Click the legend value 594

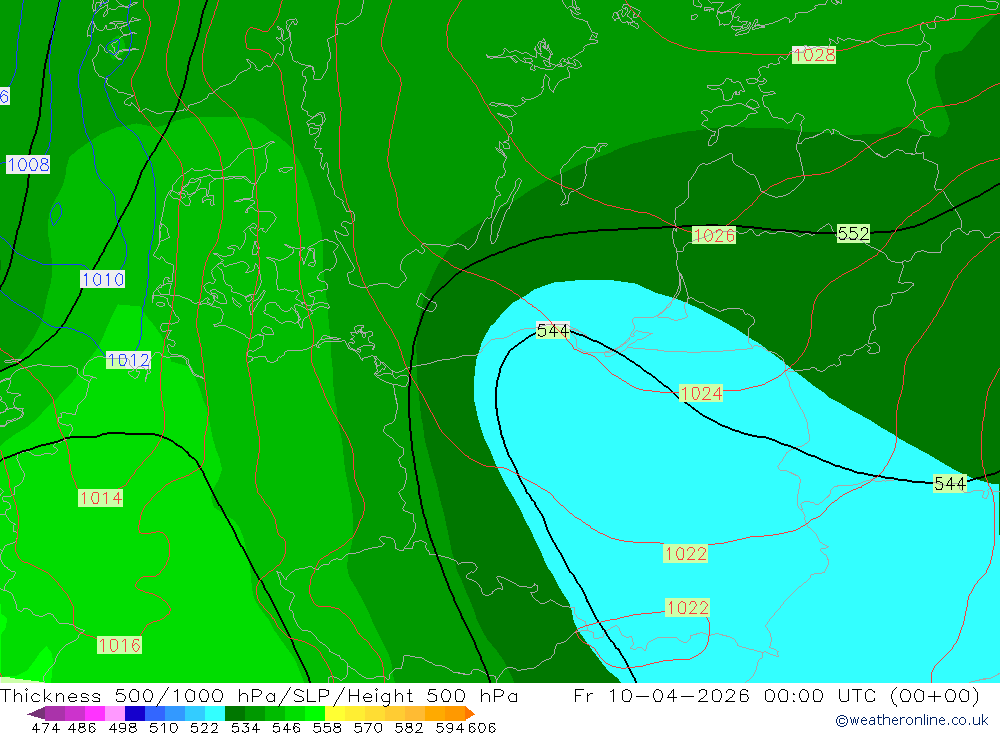point(450,728)
